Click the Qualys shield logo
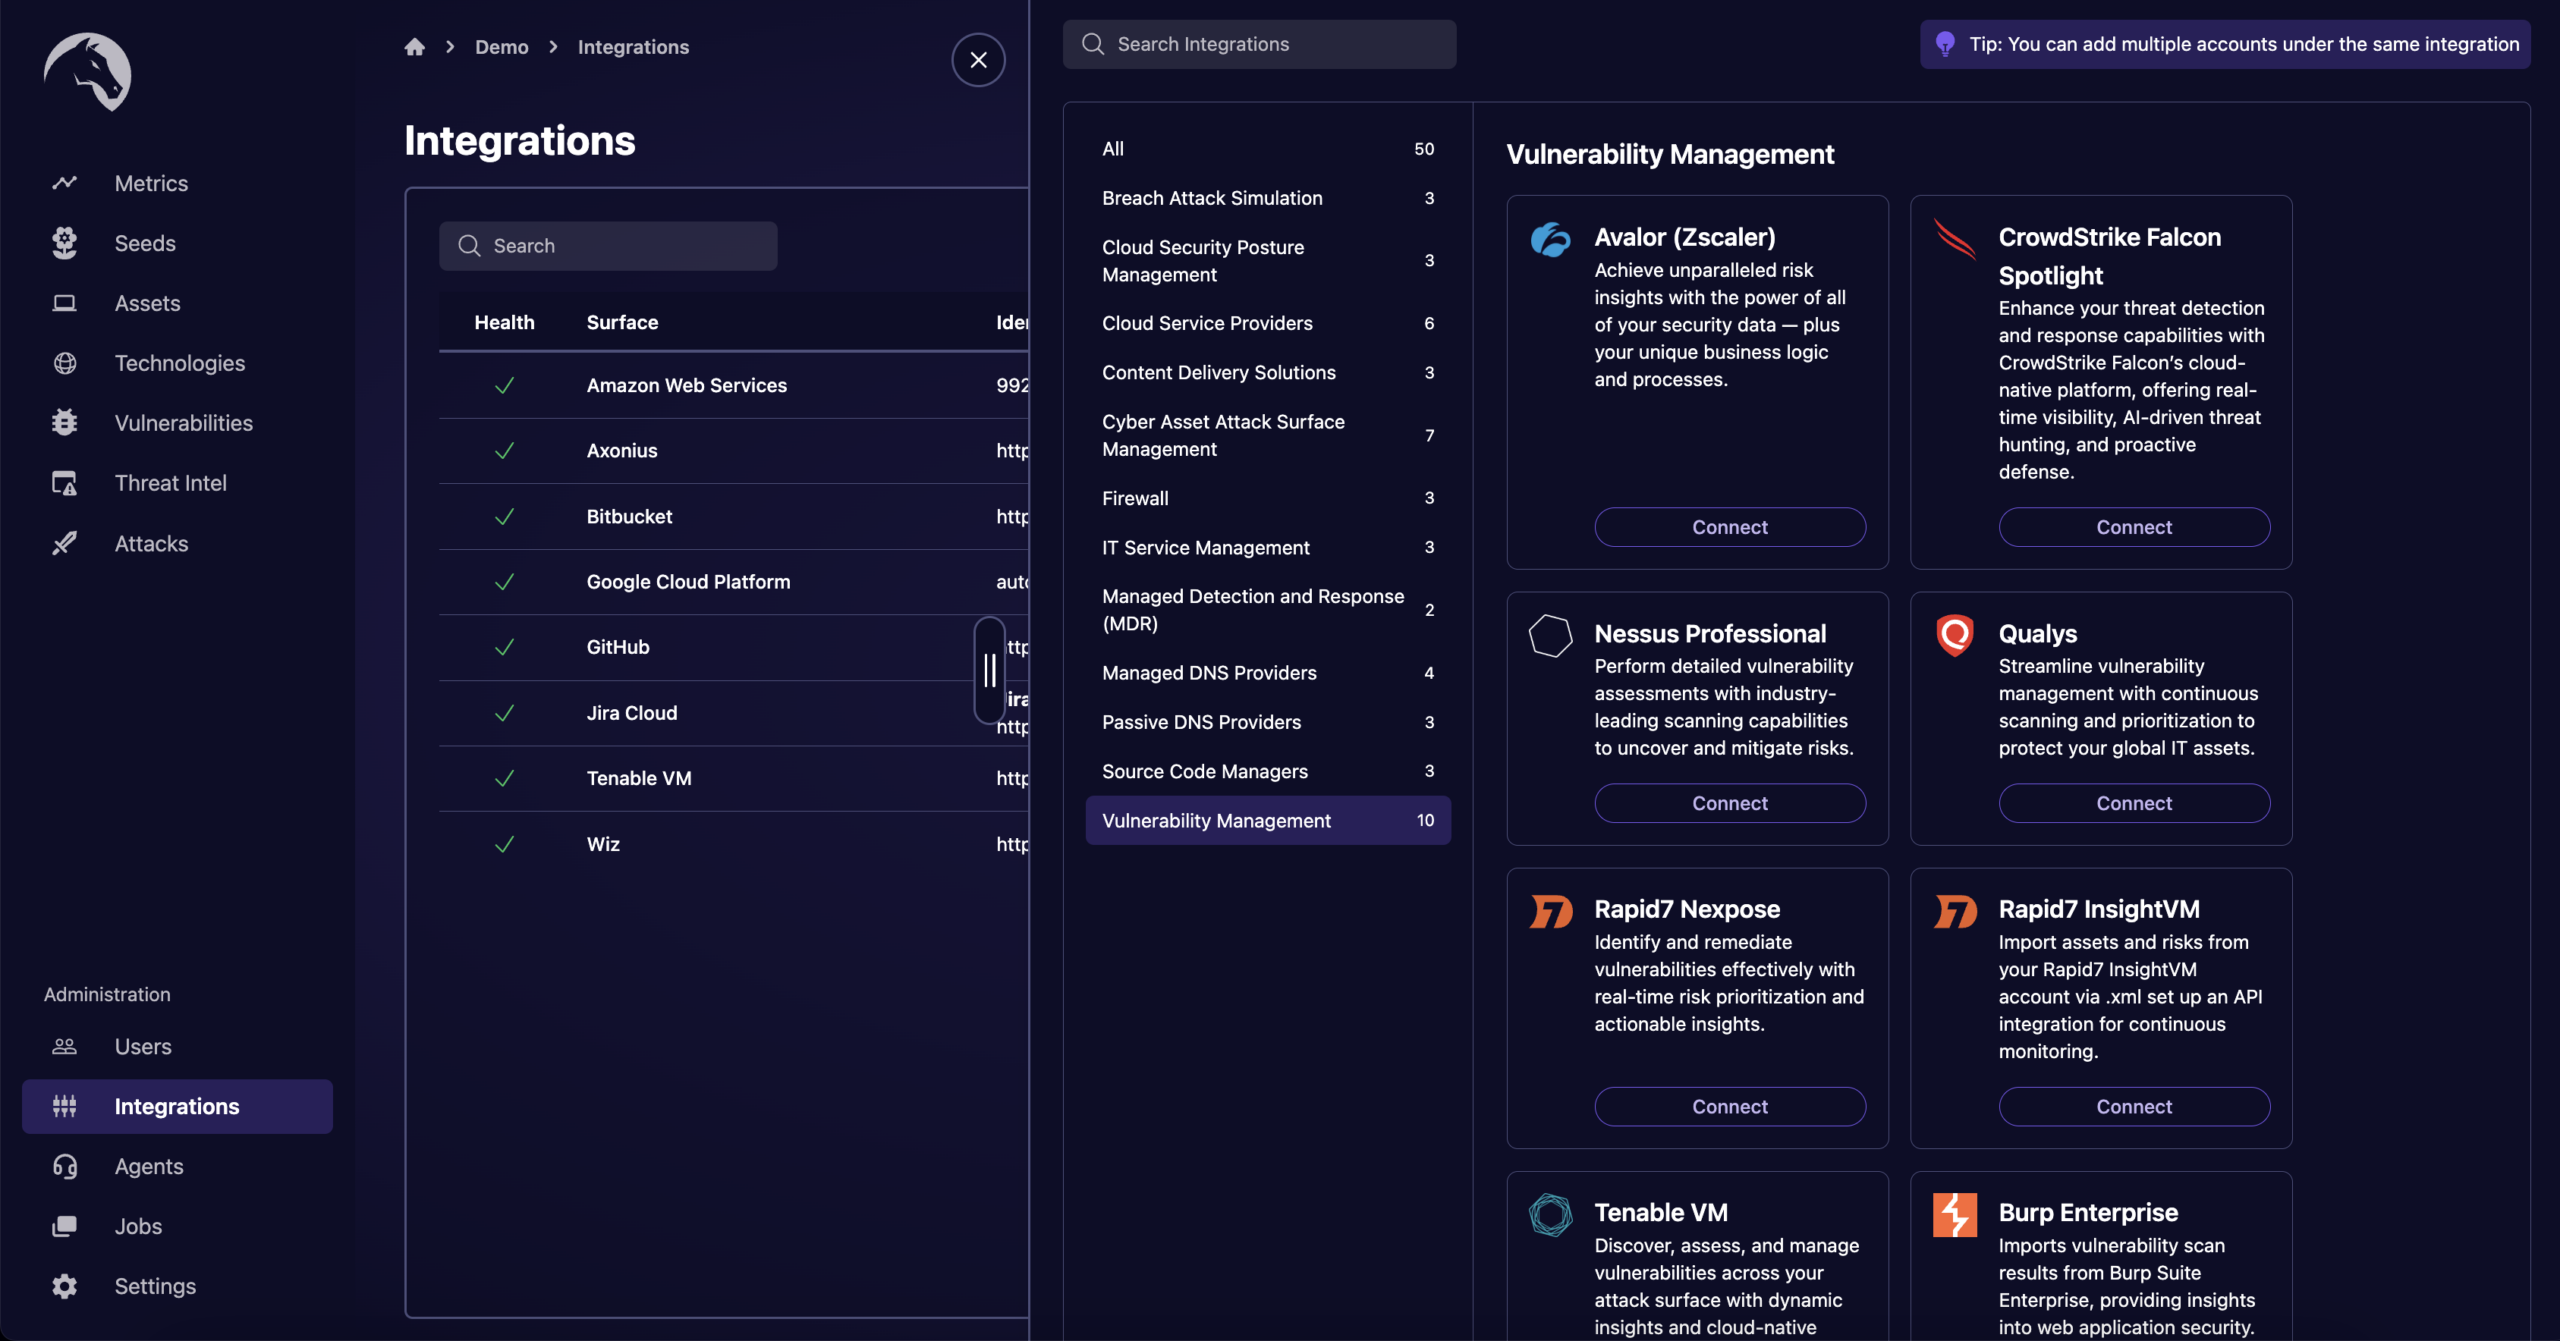The image size is (2560, 1341). (x=1955, y=636)
